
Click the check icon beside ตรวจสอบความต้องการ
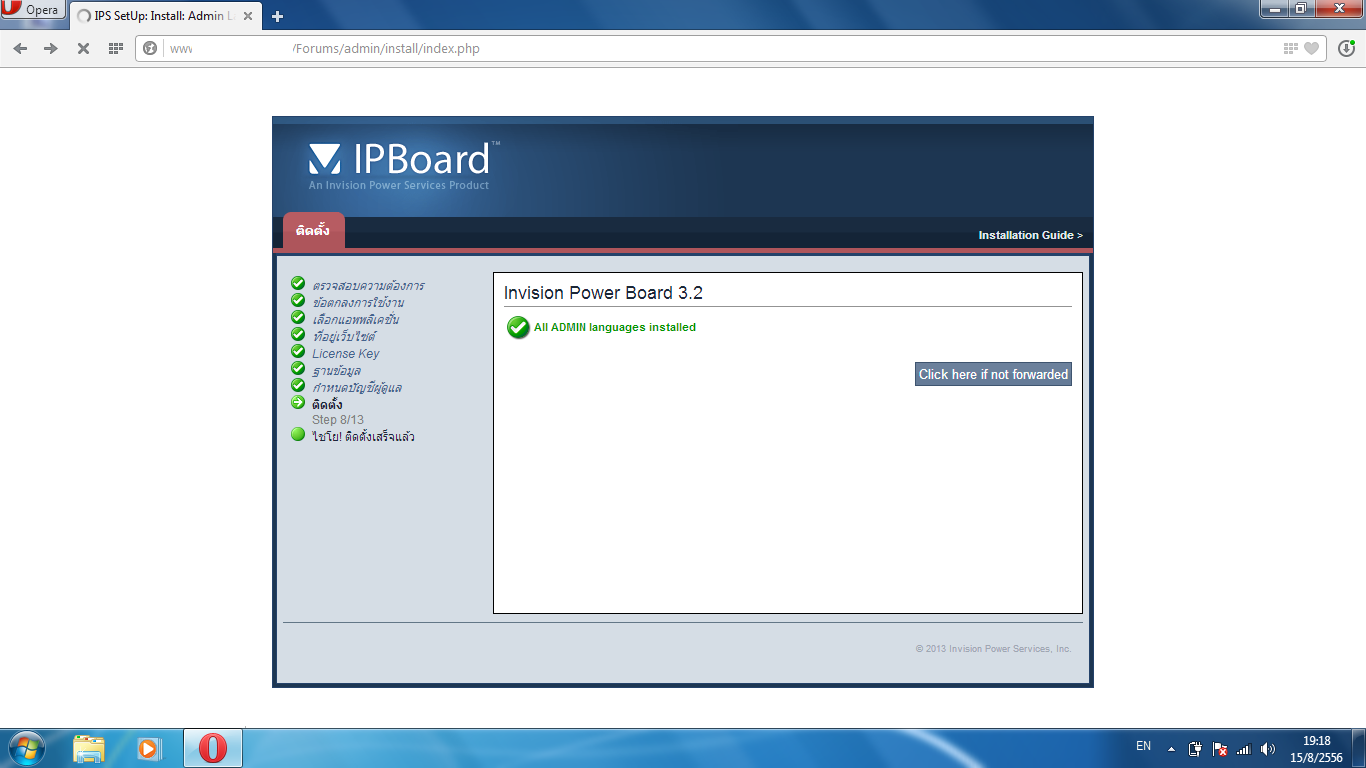(x=298, y=283)
